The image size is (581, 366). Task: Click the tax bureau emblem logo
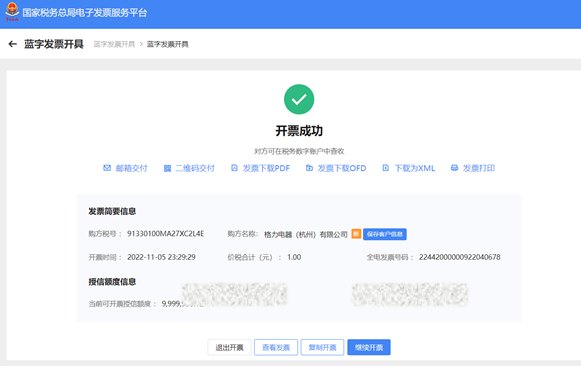point(12,11)
